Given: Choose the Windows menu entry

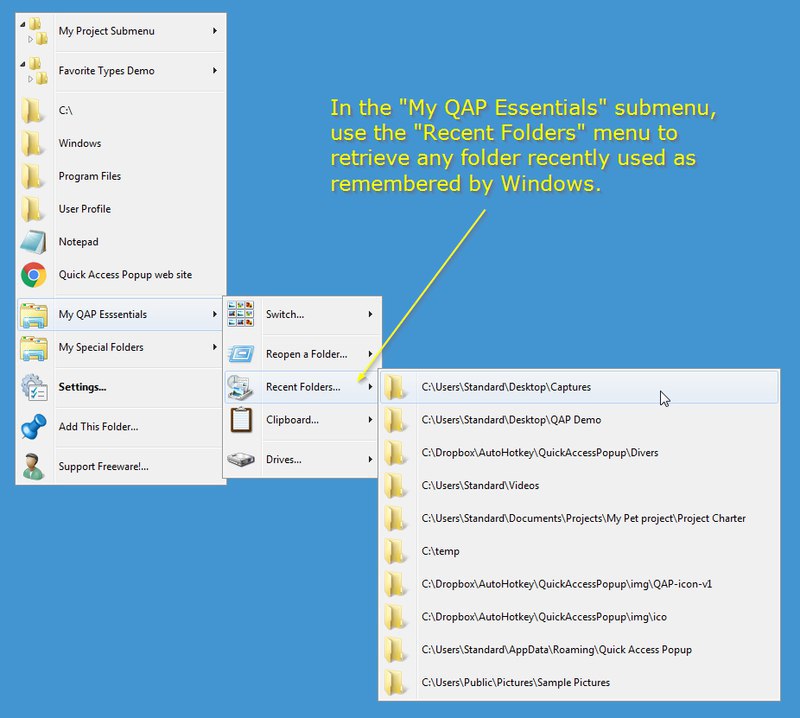Looking at the screenshot, I should pos(121,143).
